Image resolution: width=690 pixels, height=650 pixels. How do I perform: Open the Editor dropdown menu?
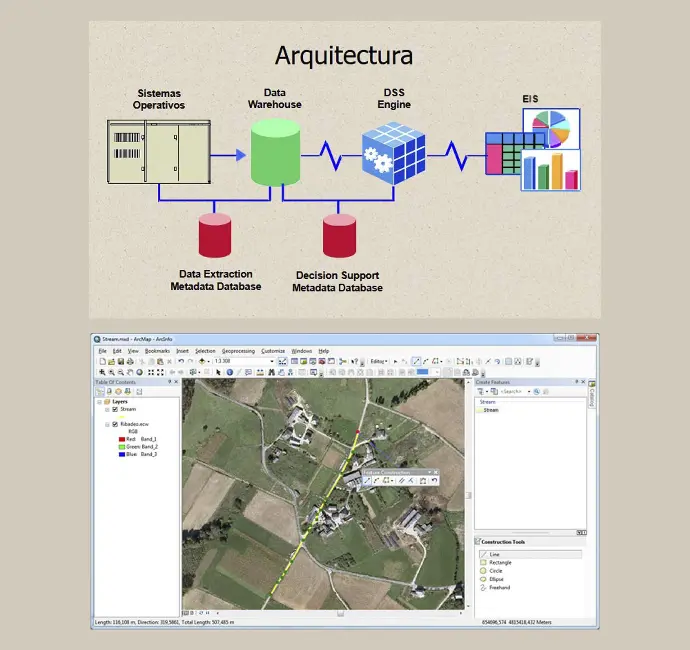(379, 361)
